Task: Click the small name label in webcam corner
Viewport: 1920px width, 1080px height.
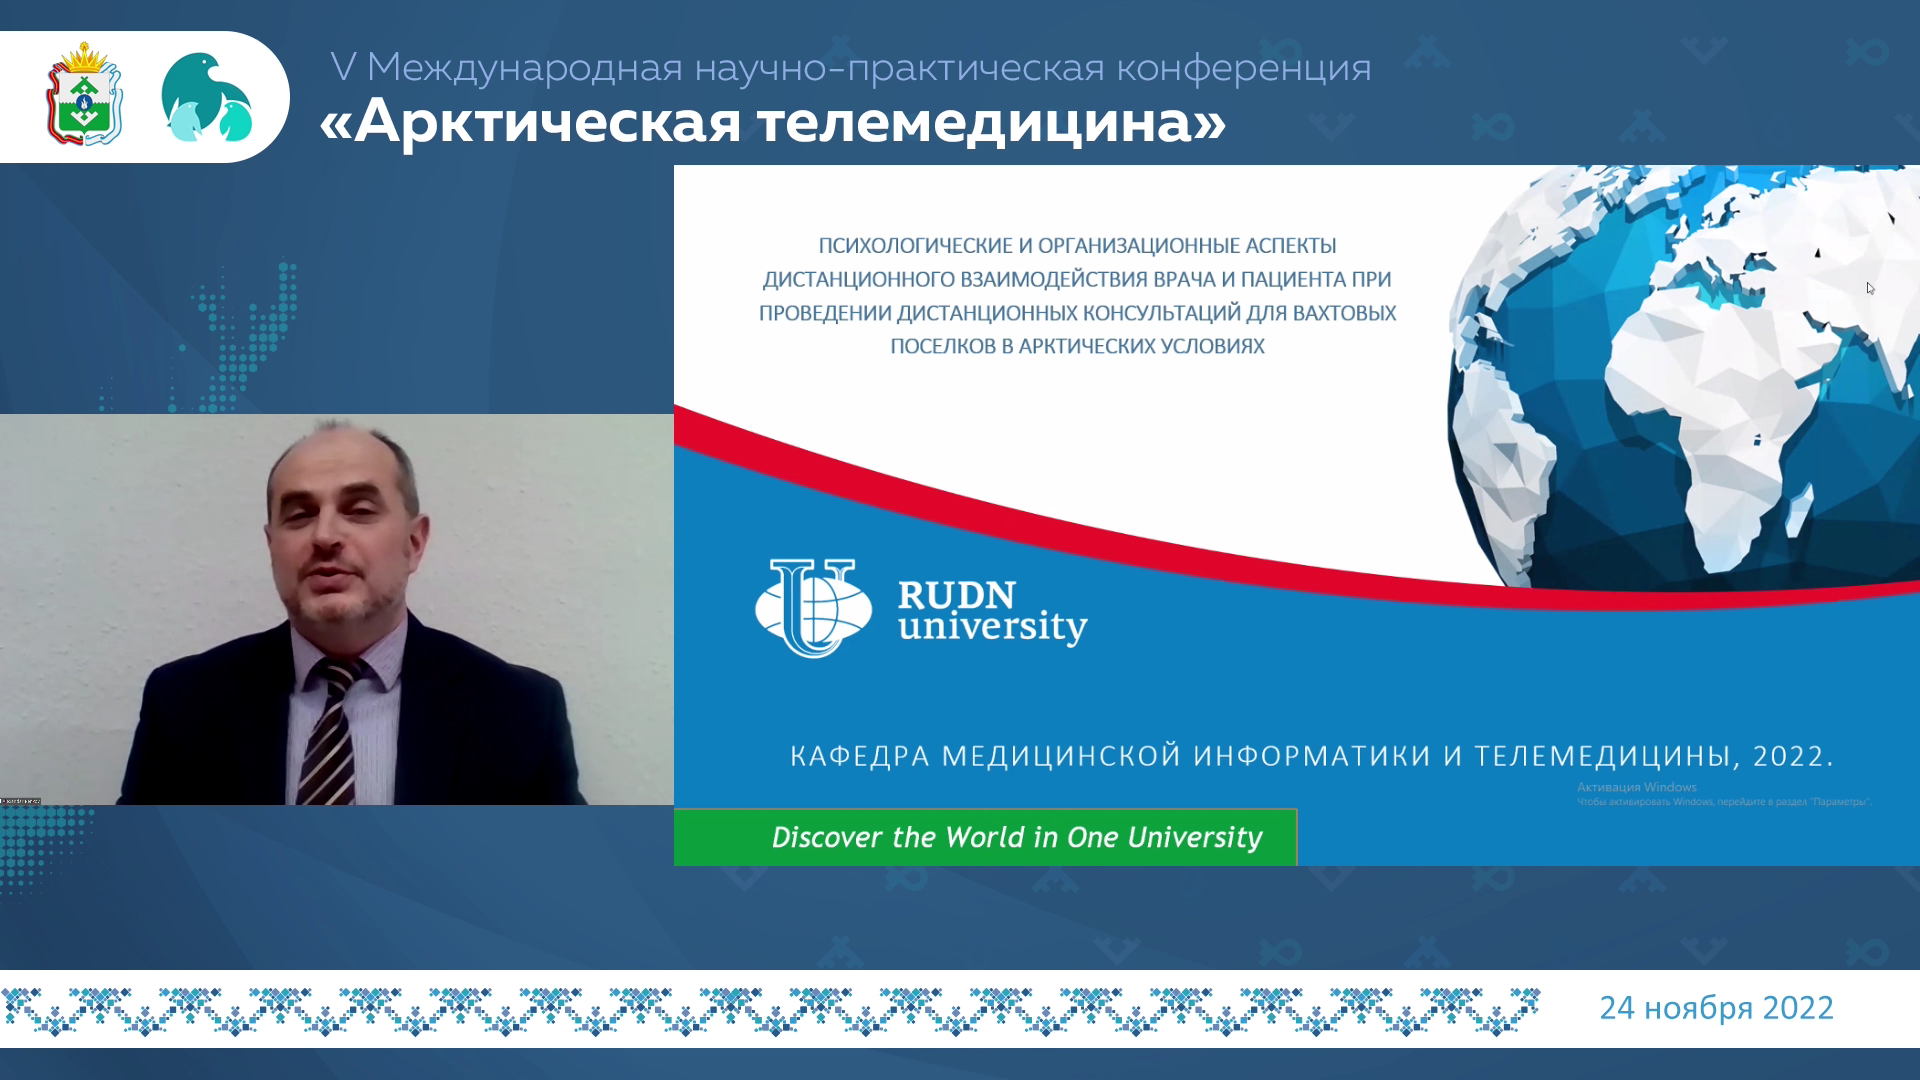Action: (x=20, y=801)
